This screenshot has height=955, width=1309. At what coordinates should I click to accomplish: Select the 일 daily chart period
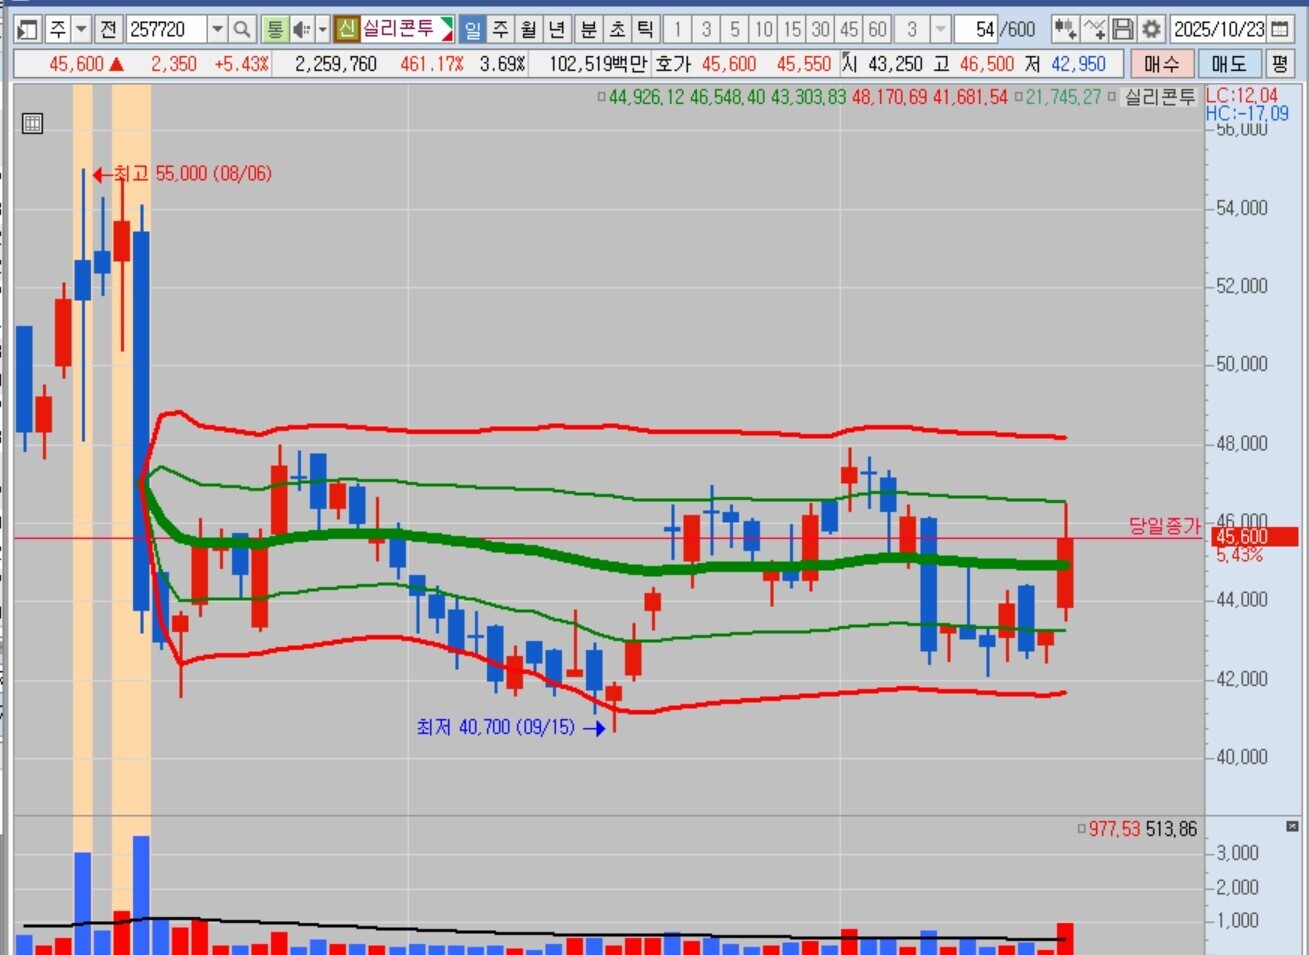[472, 29]
